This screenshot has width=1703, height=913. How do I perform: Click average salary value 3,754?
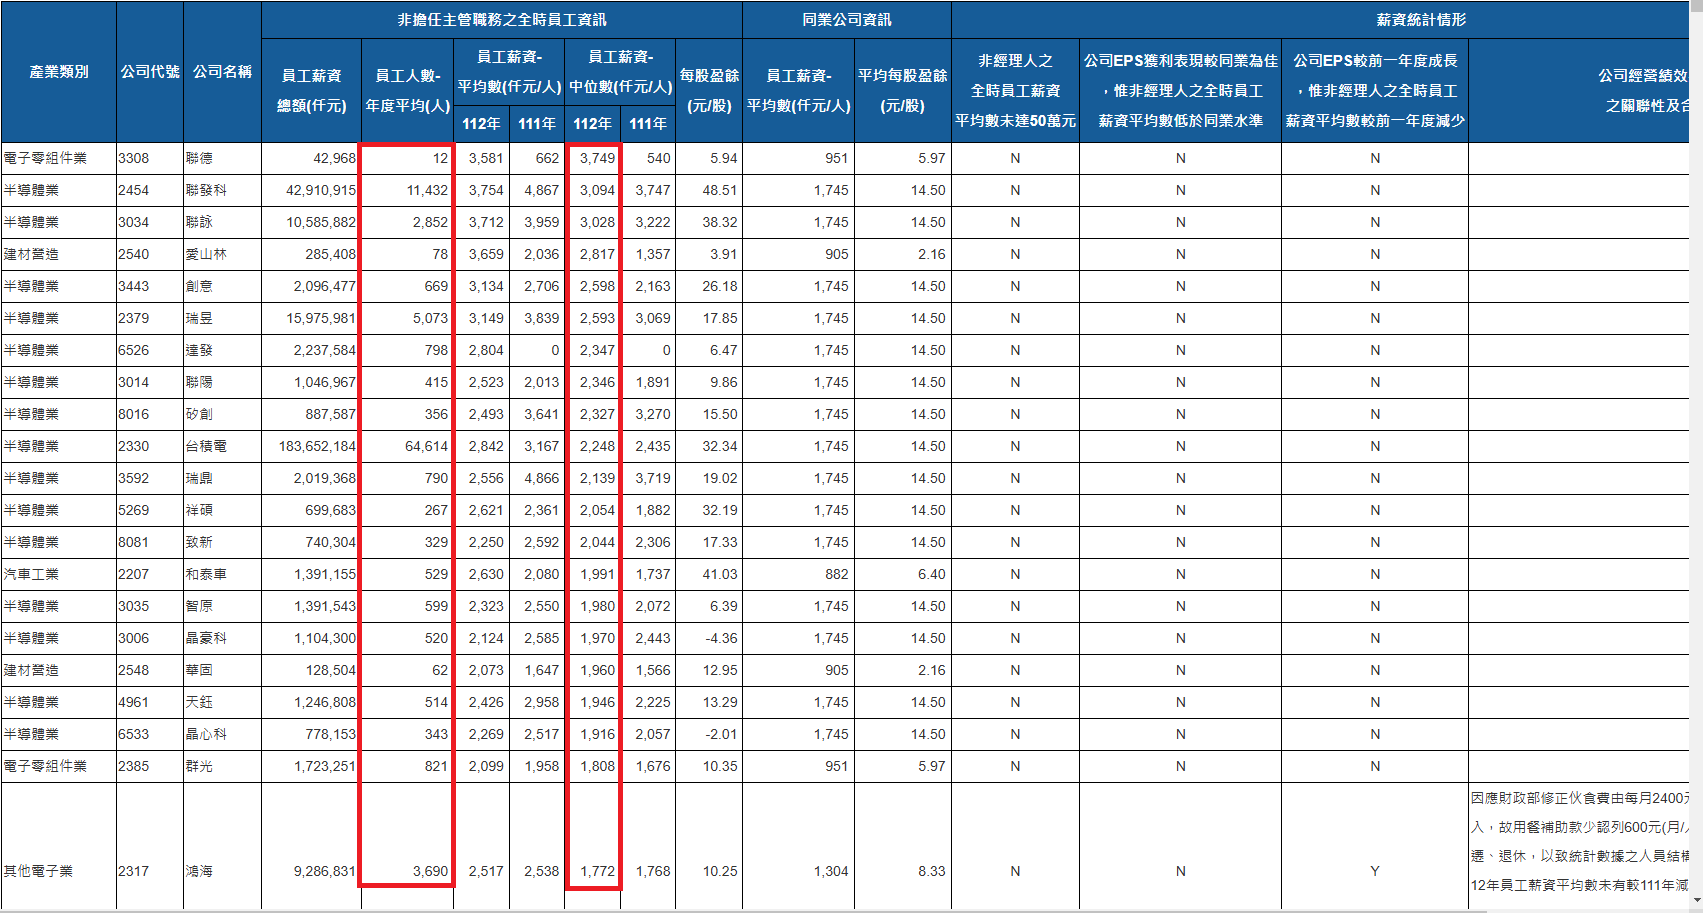point(486,190)
